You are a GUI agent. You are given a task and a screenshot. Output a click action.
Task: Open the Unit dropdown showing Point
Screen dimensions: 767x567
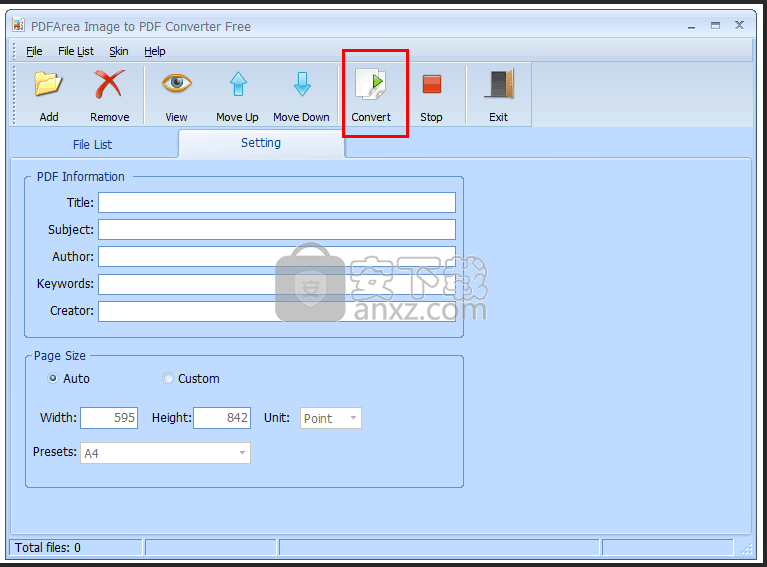coord(331,418)
